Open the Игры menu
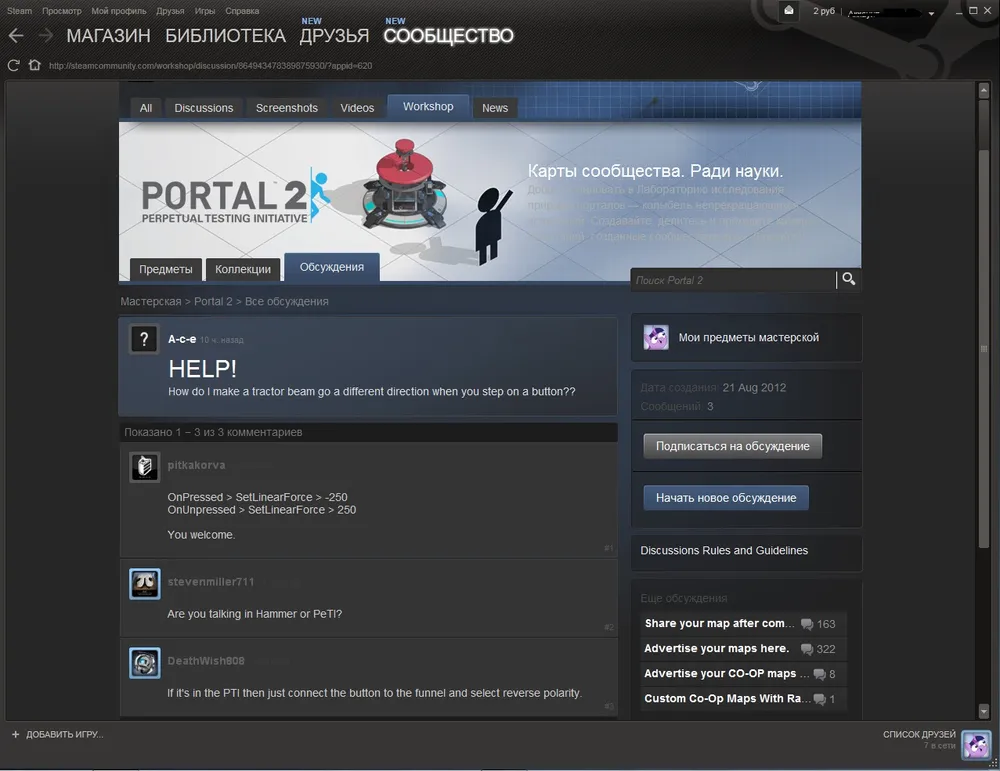This screenshot has width=1000, height=771. 205,11
